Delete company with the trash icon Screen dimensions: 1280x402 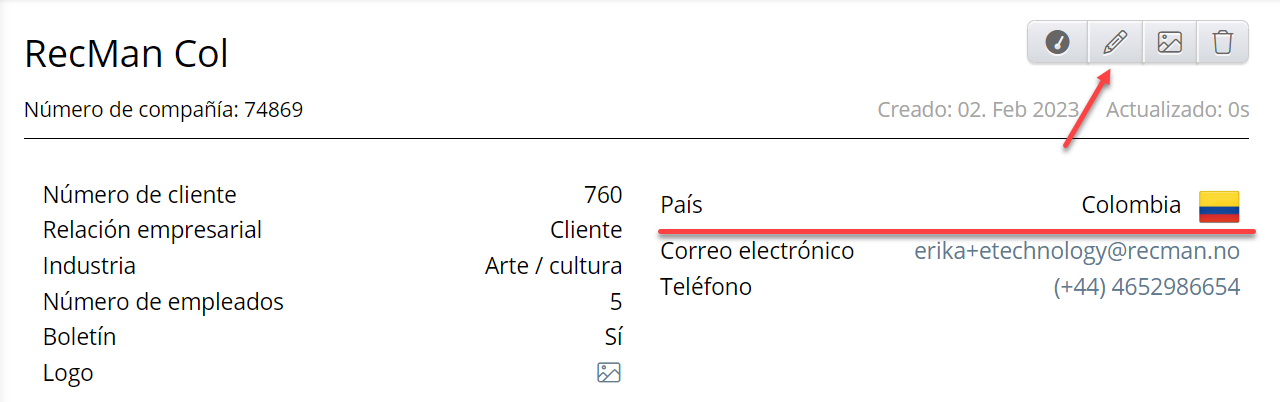click(1222, 43)
